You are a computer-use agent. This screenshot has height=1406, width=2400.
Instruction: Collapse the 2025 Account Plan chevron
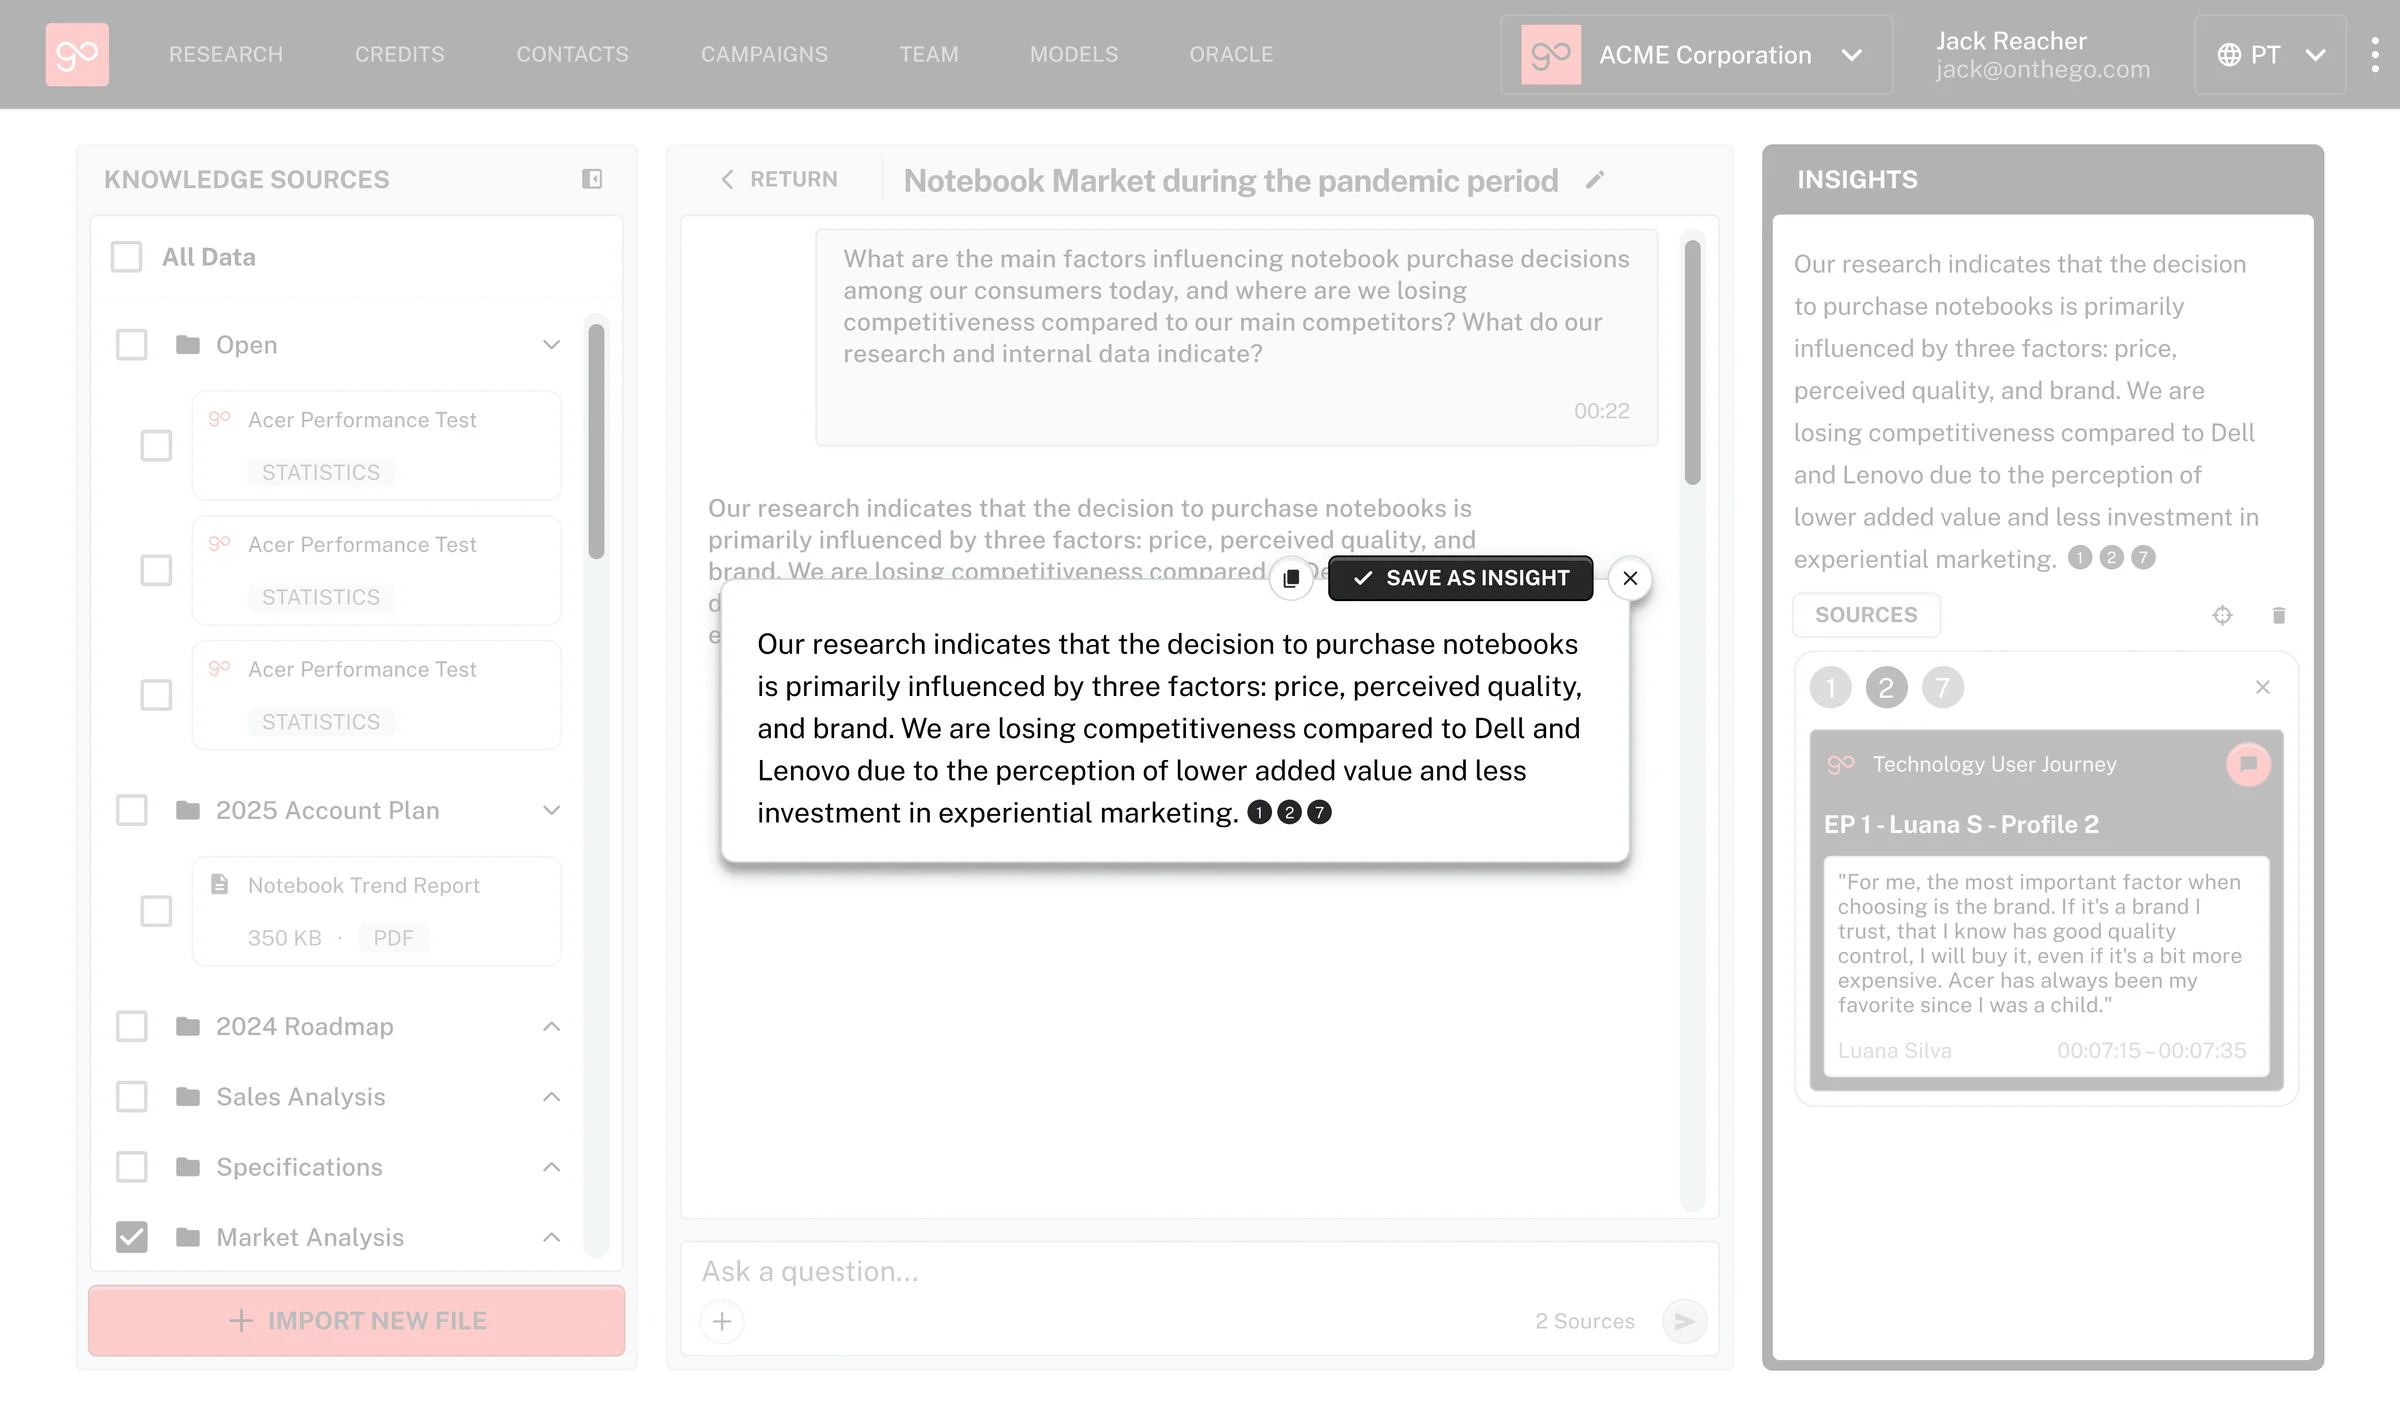(551, 810)
